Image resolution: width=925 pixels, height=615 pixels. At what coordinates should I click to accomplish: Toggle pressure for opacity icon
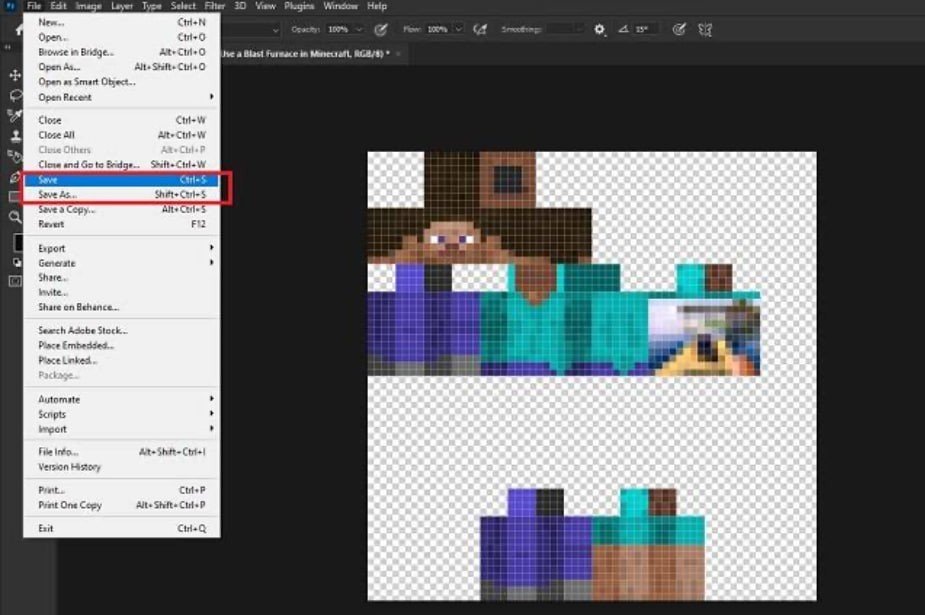[381, 29]
